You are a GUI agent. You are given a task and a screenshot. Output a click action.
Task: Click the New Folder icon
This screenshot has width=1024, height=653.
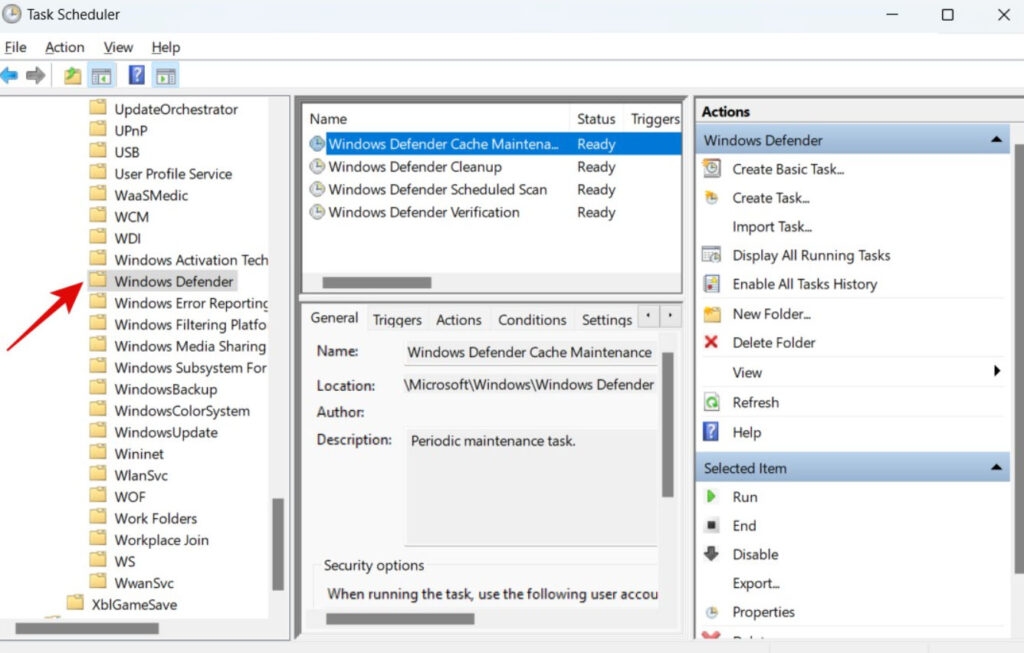pyautogui.click(x=712, y=314)
